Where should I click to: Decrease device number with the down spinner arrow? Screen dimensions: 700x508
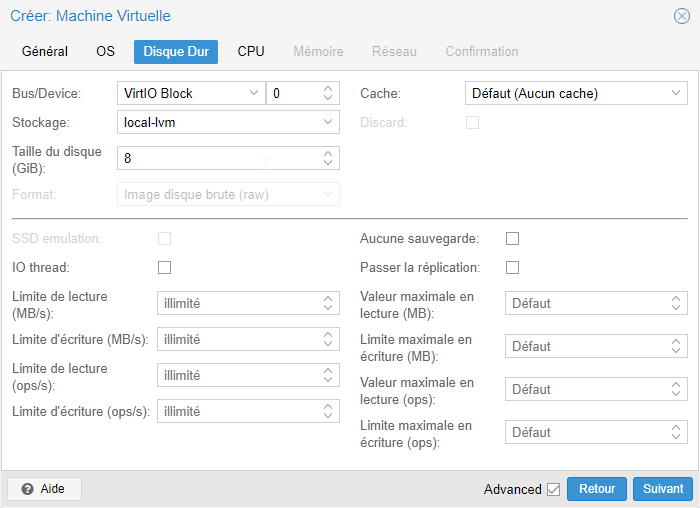pos(328,97)
